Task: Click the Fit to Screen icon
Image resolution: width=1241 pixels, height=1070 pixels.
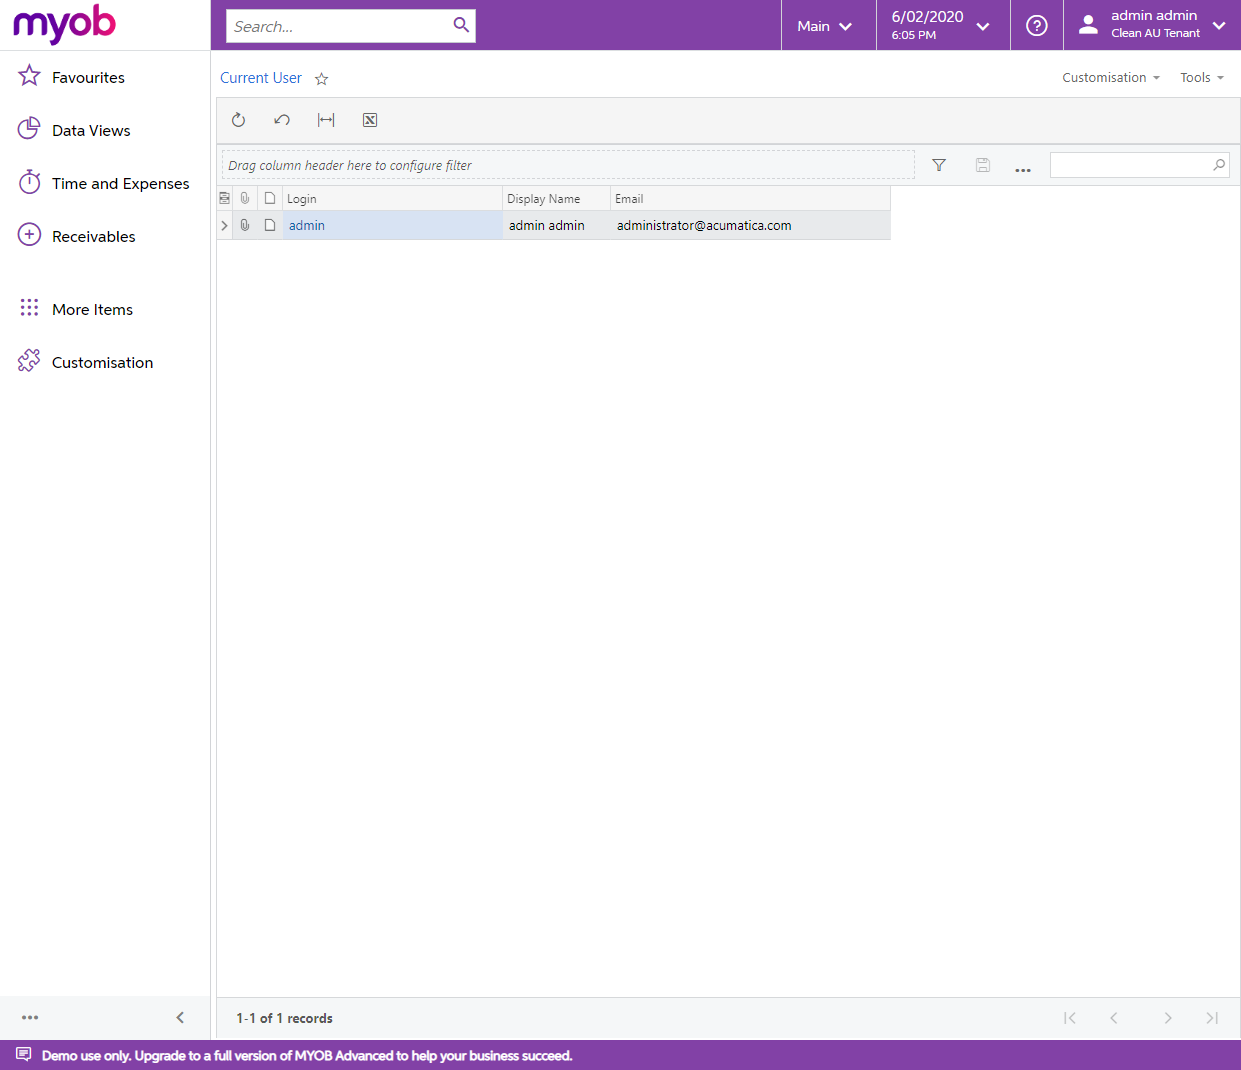Action: pos(326,120)
